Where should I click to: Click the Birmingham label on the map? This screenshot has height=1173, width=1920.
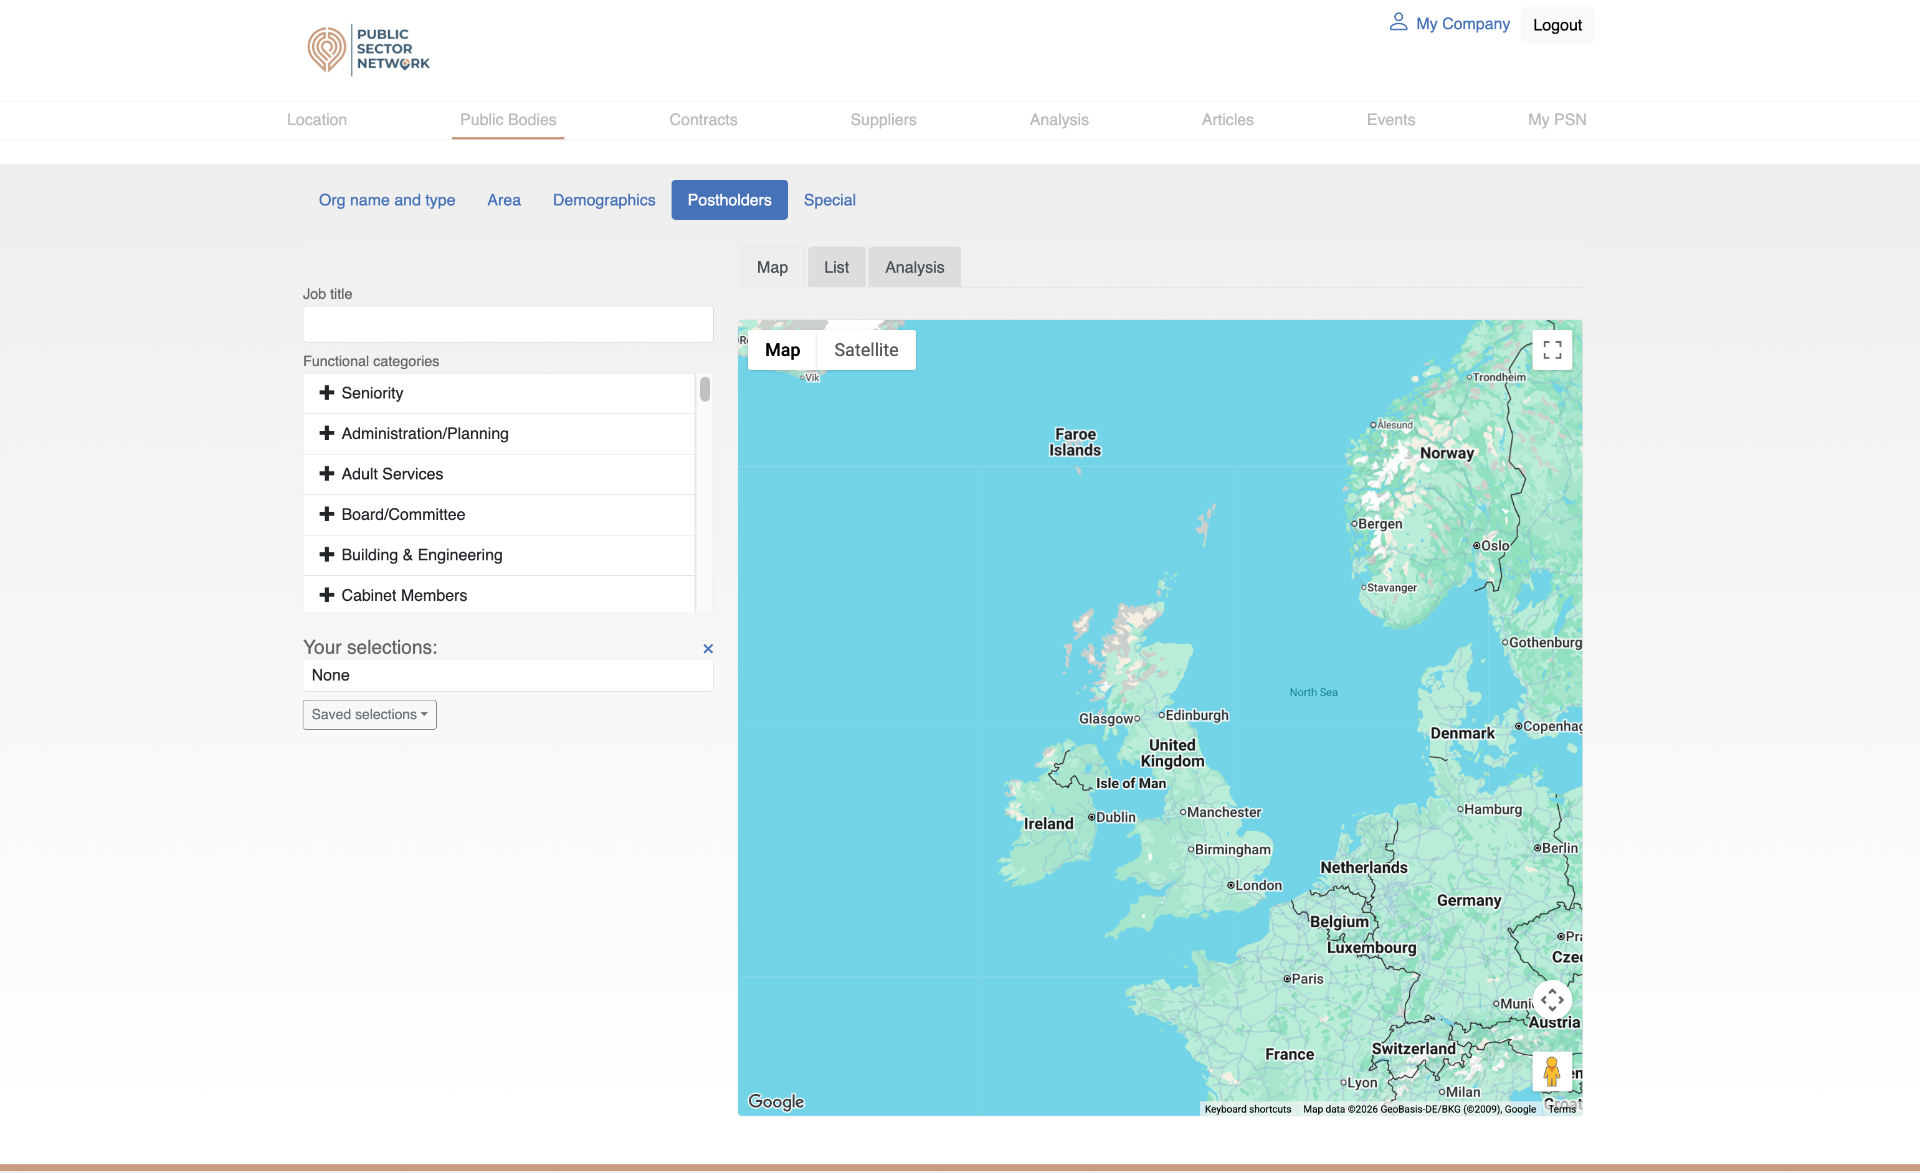tap(1232, 850)
